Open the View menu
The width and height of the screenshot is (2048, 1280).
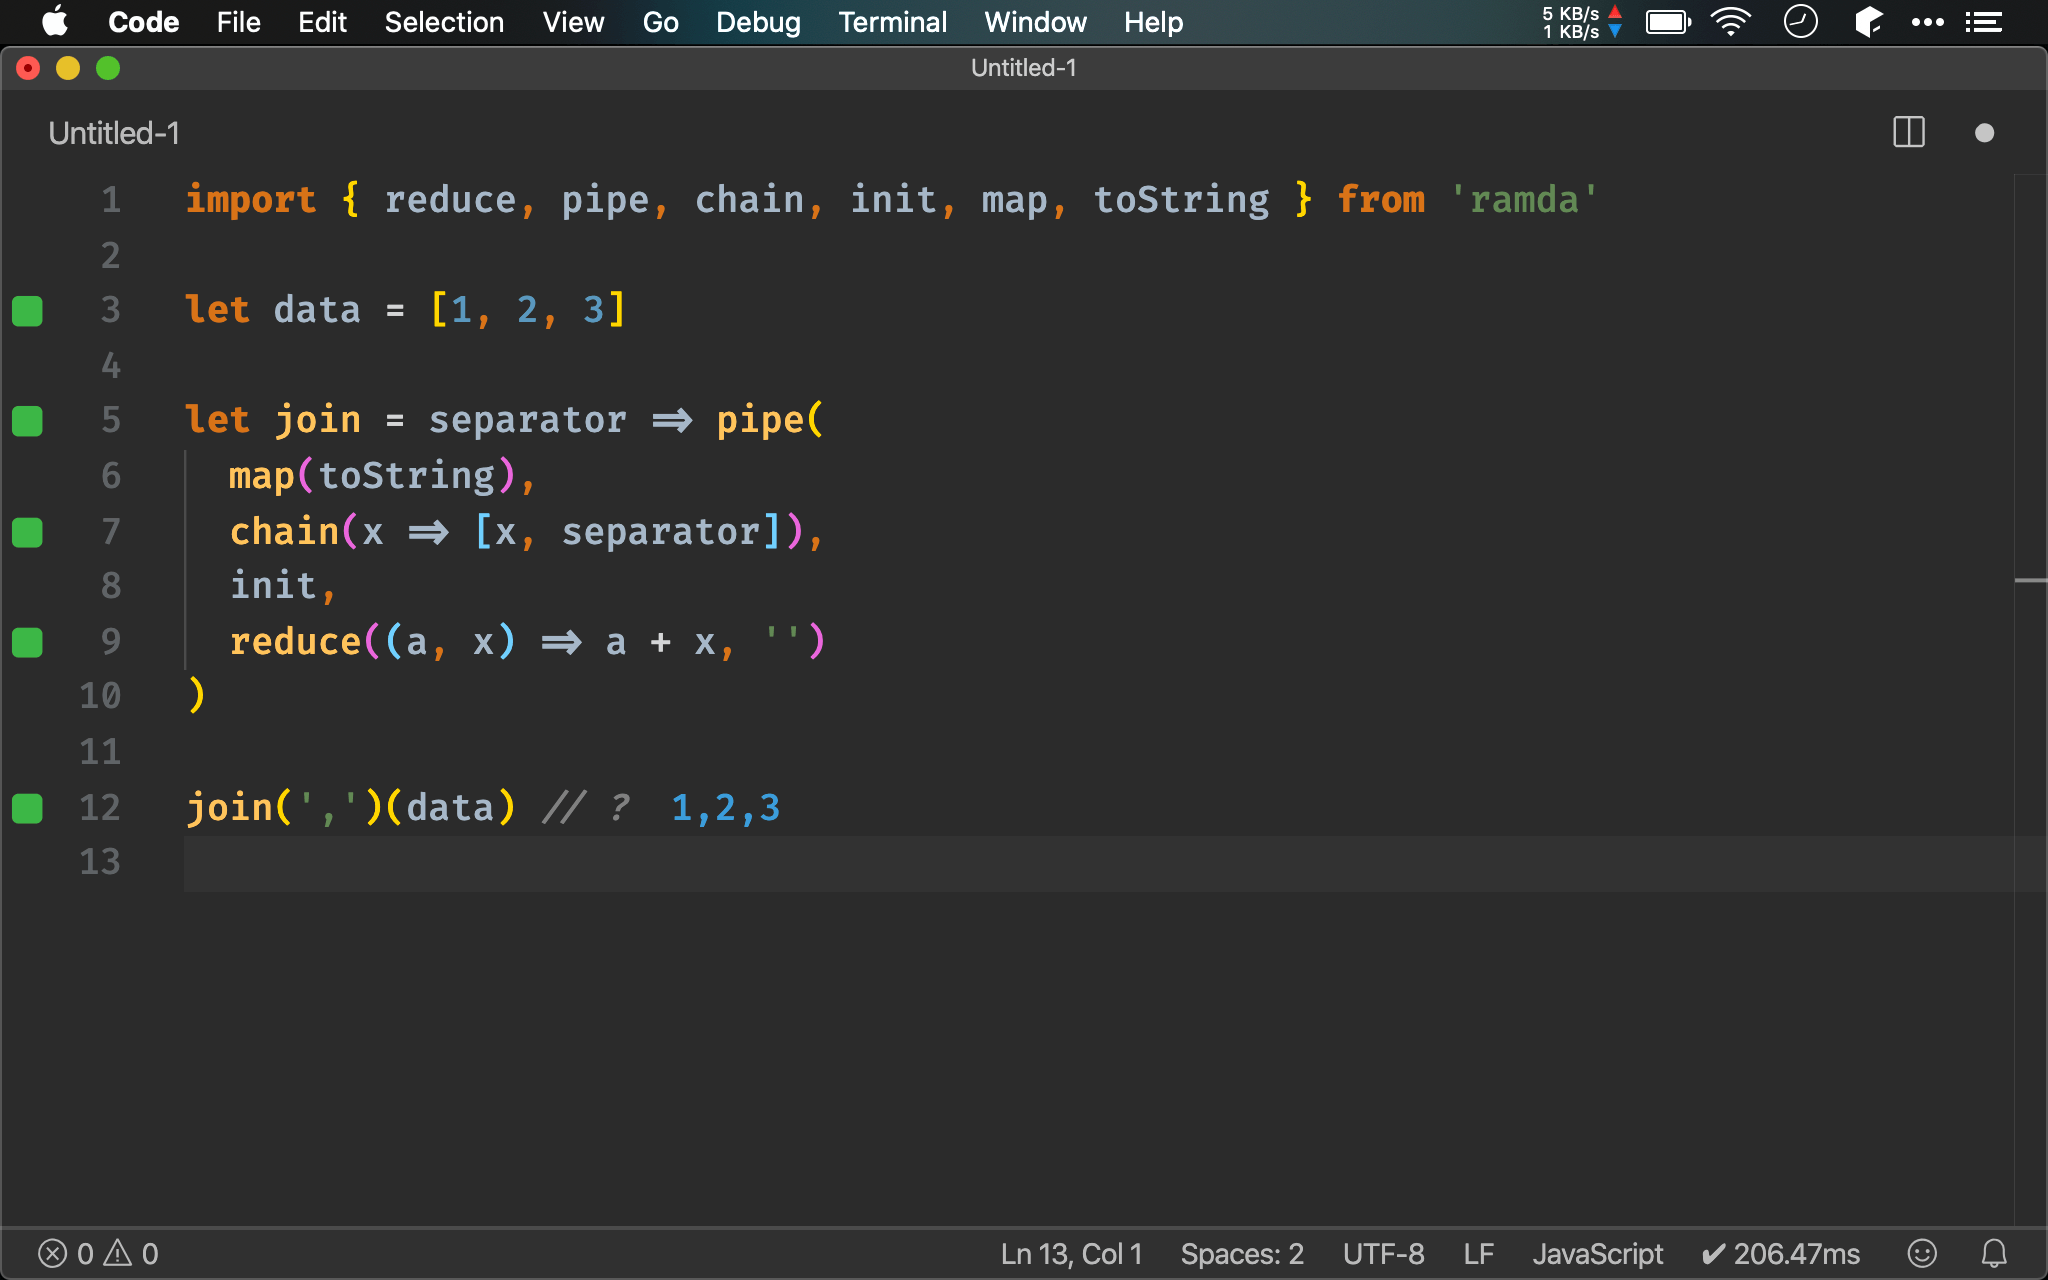[x=573, y=22]
